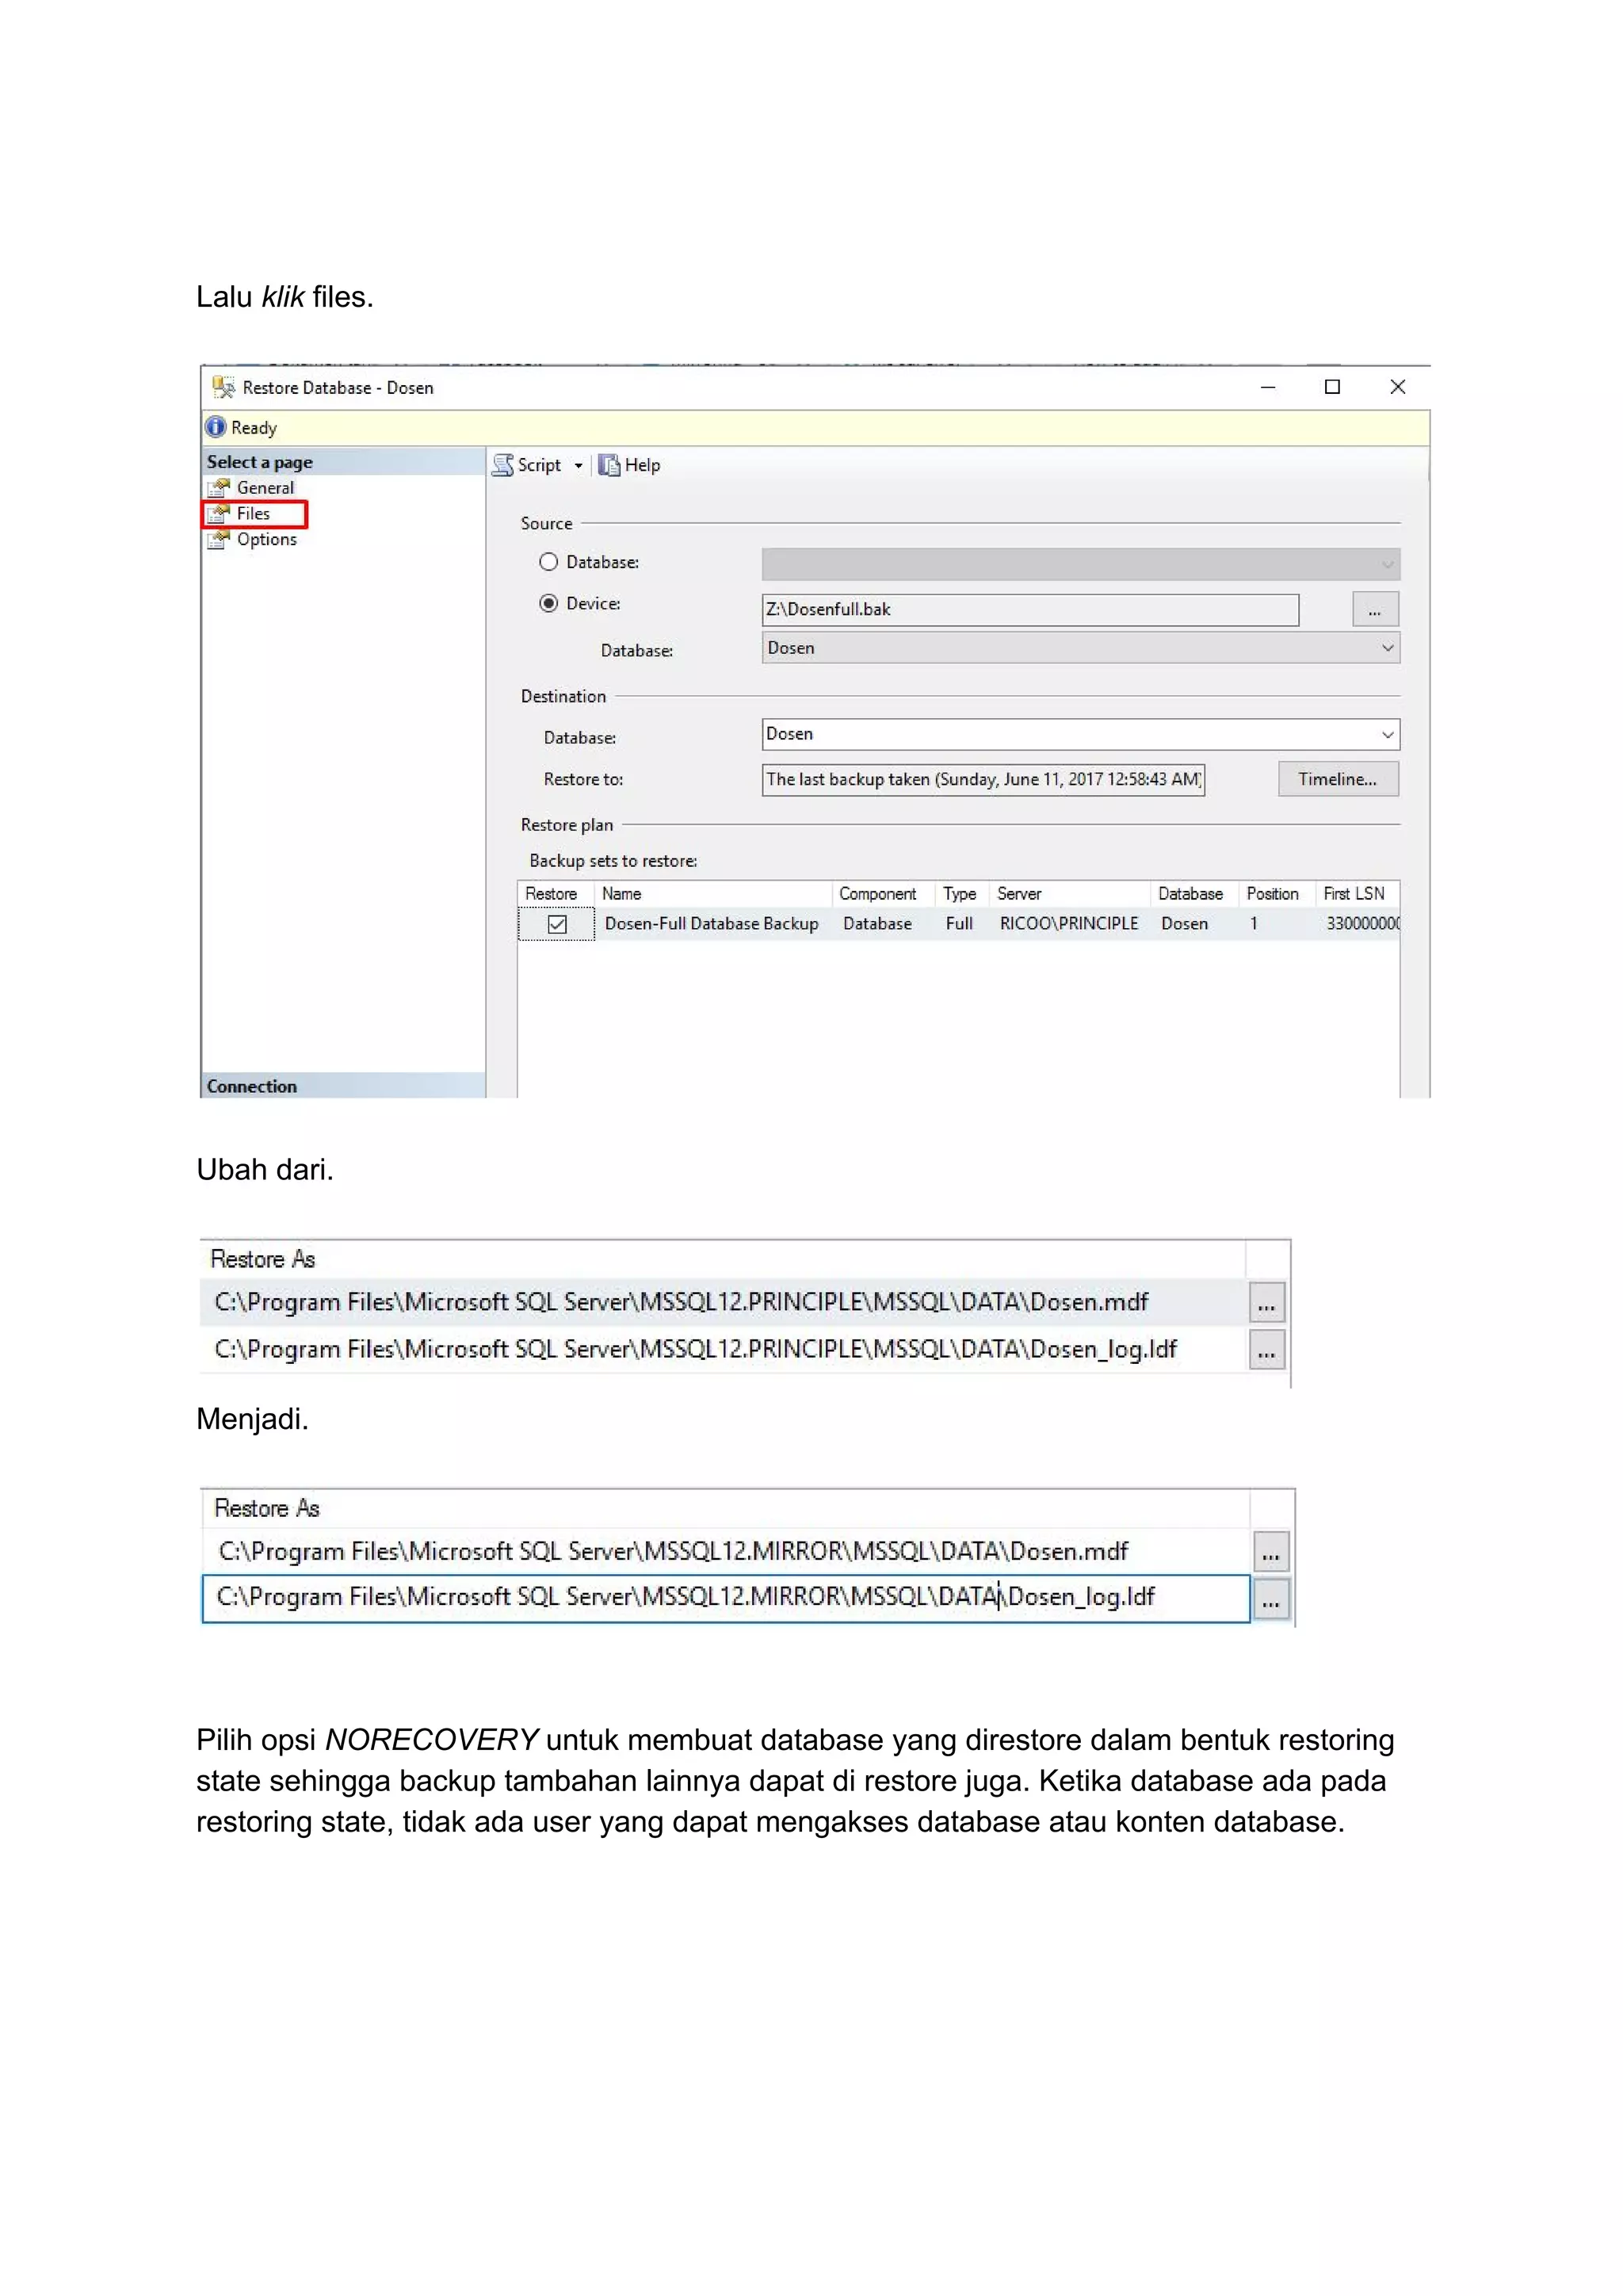Click the Restore Database title bar icon
The image size is (1623, 2296).
[x=224, y=387]
